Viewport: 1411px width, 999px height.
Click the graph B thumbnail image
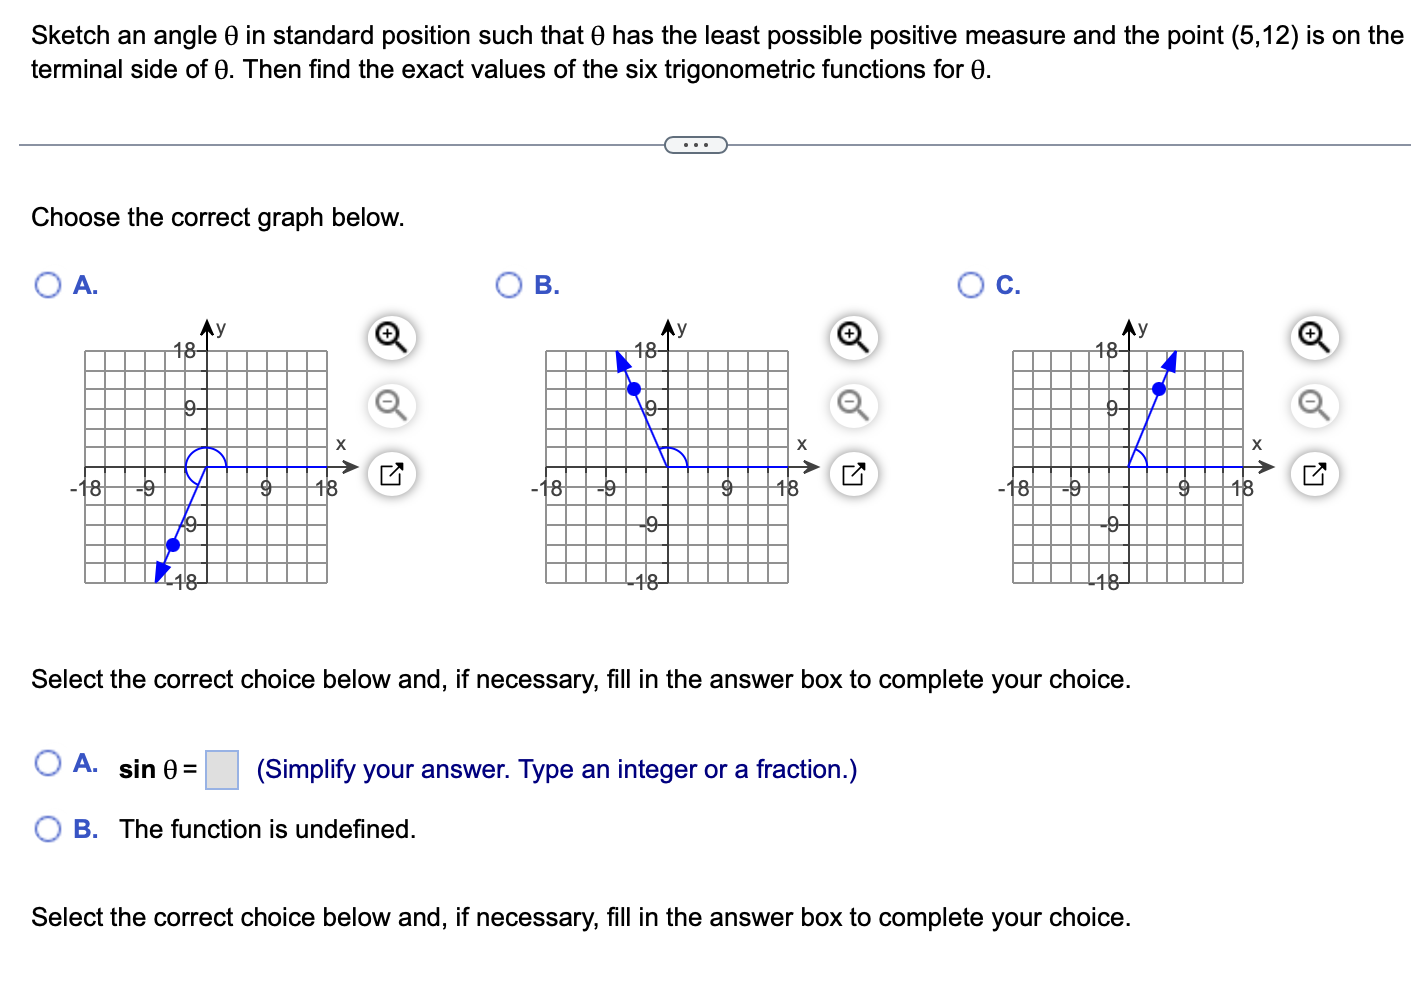(665, 465)
